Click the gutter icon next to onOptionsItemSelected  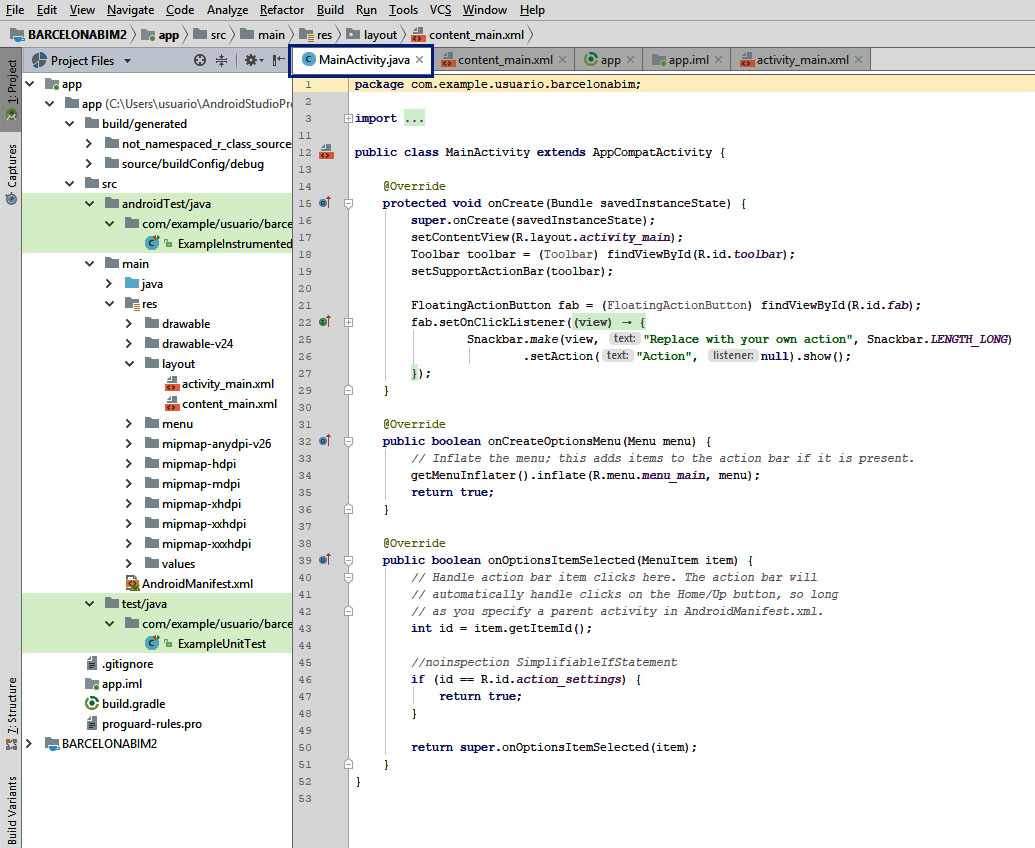324,560
